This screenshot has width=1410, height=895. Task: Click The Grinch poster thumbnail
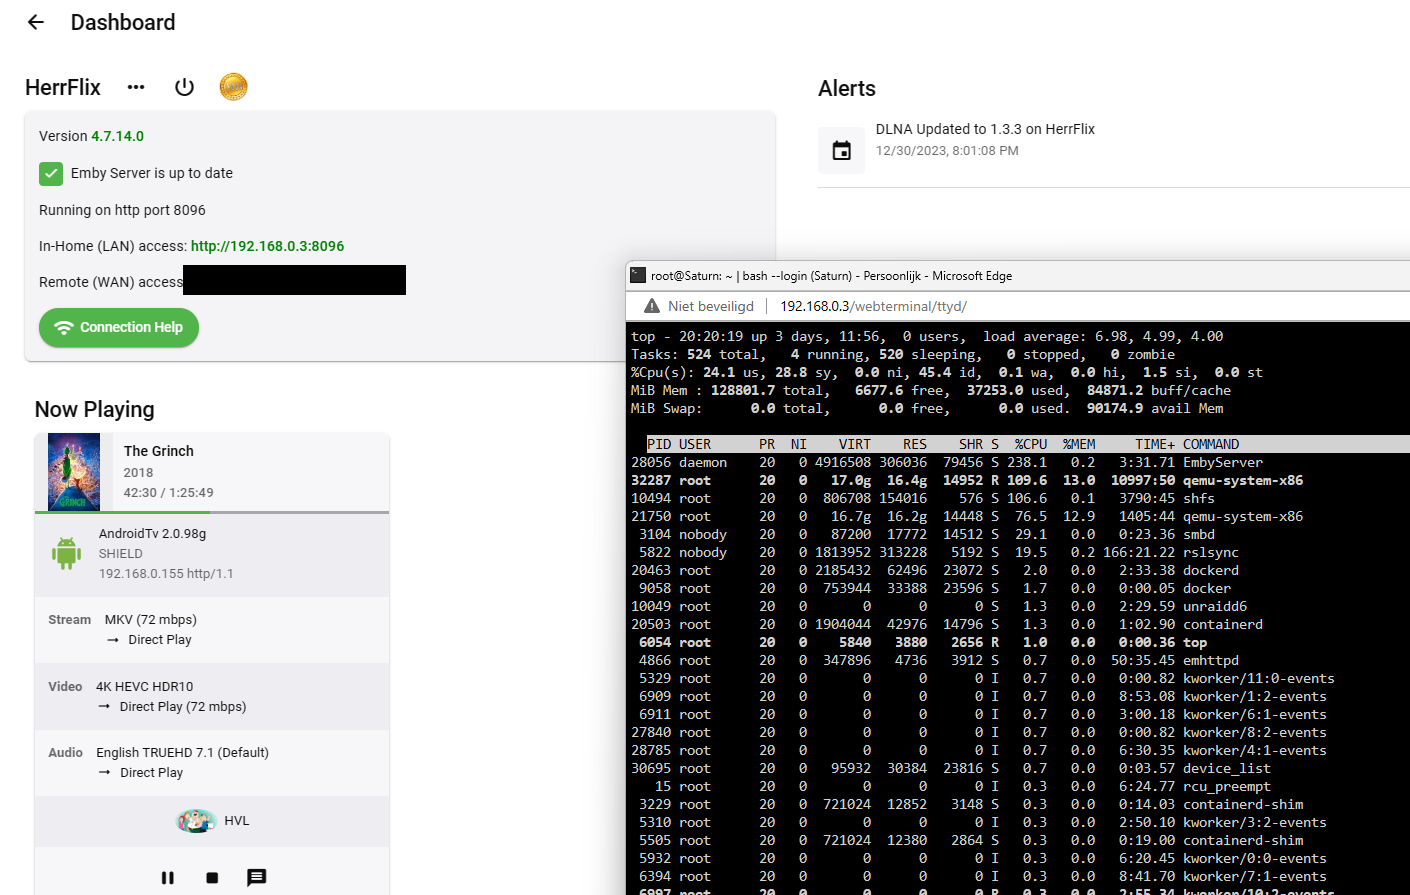tap(74, 472)
